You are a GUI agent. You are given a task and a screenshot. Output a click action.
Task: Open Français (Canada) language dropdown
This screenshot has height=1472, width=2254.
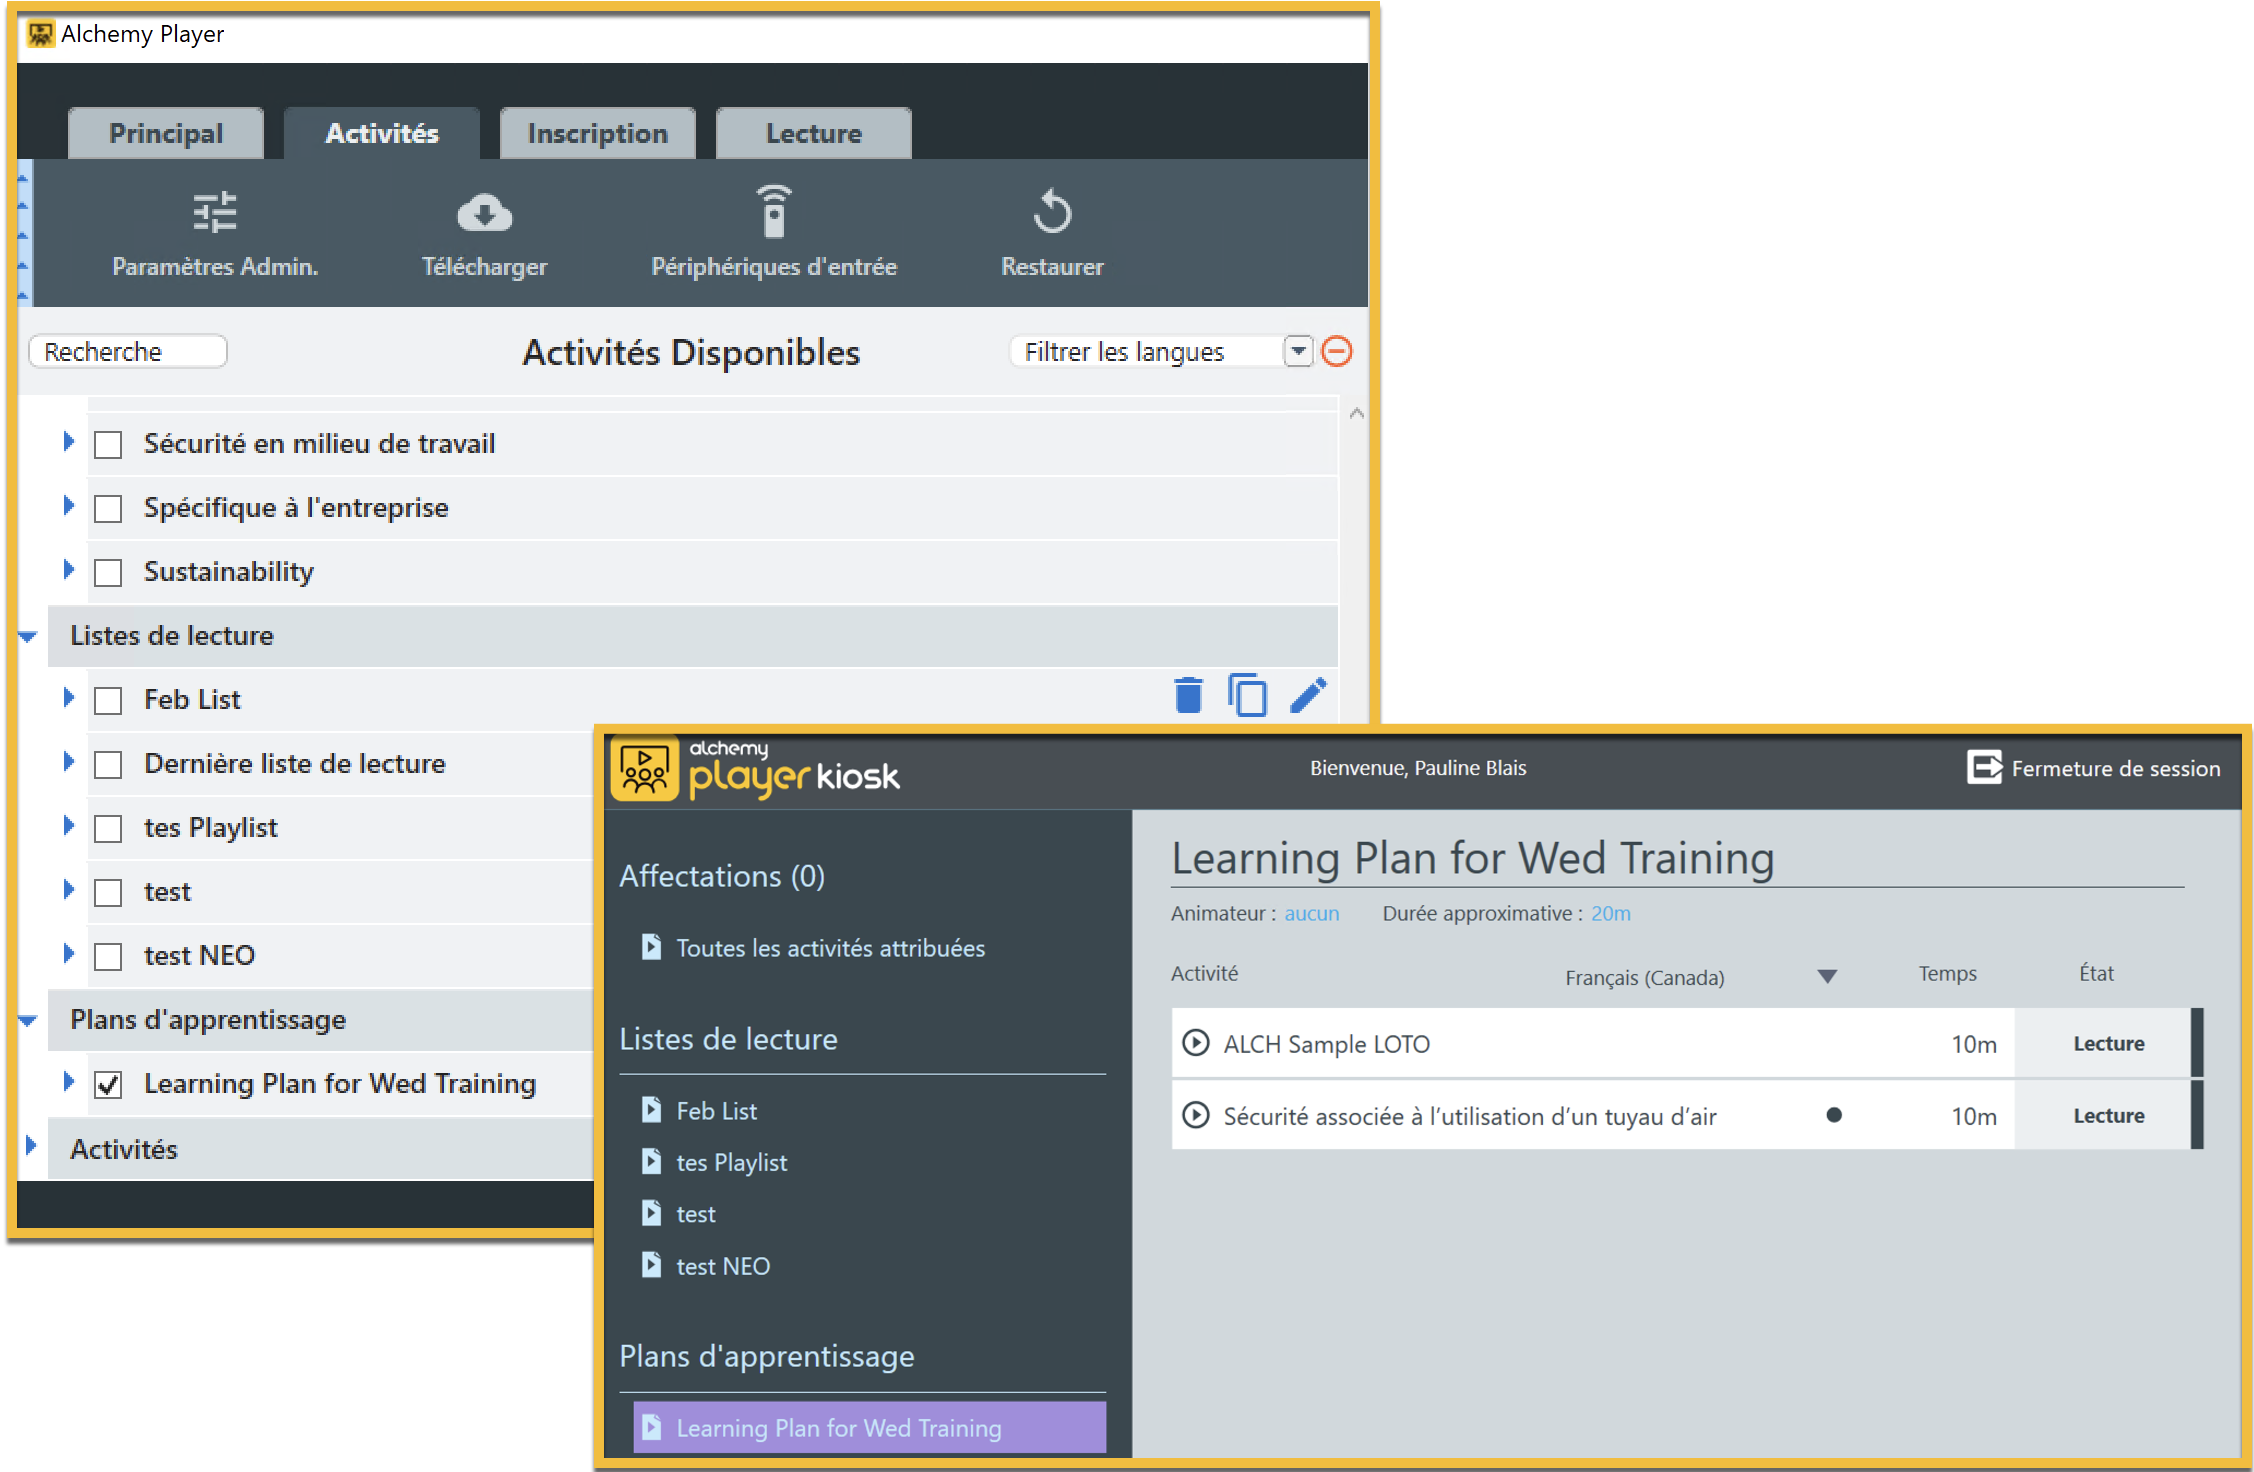coord(1827,976)
